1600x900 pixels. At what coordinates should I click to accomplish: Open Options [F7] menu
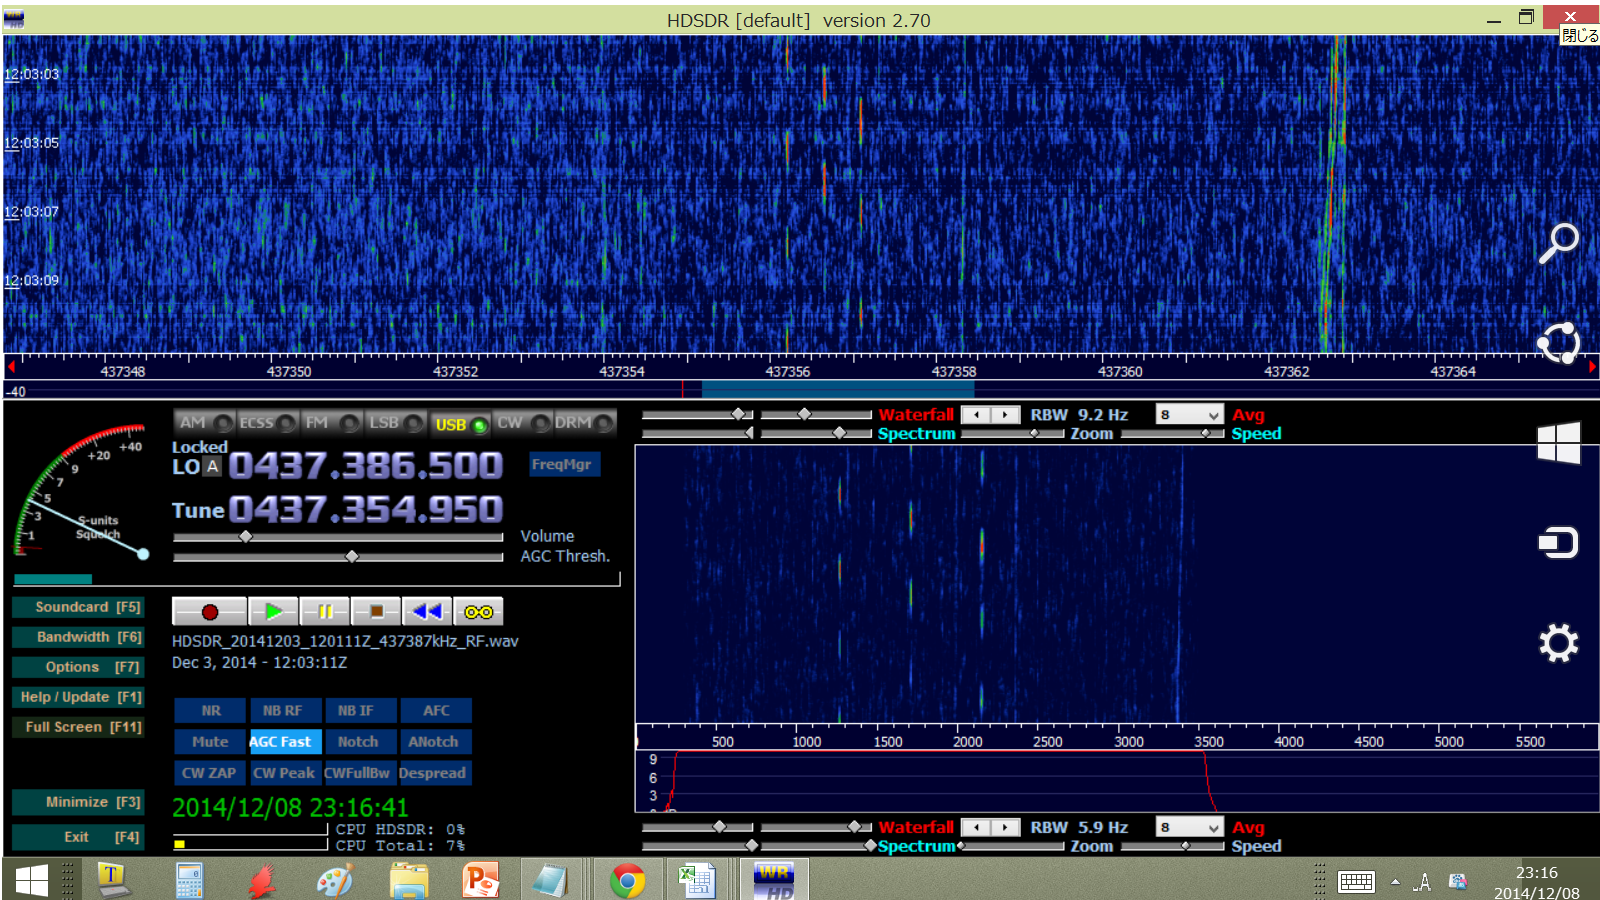78,667
